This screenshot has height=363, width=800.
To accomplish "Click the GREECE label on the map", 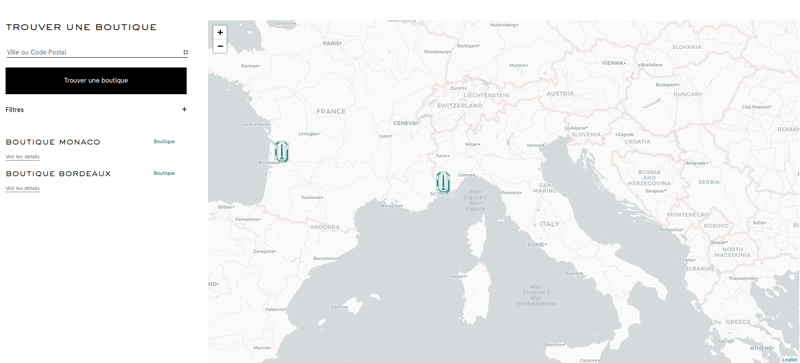I will tap(738, 322).
